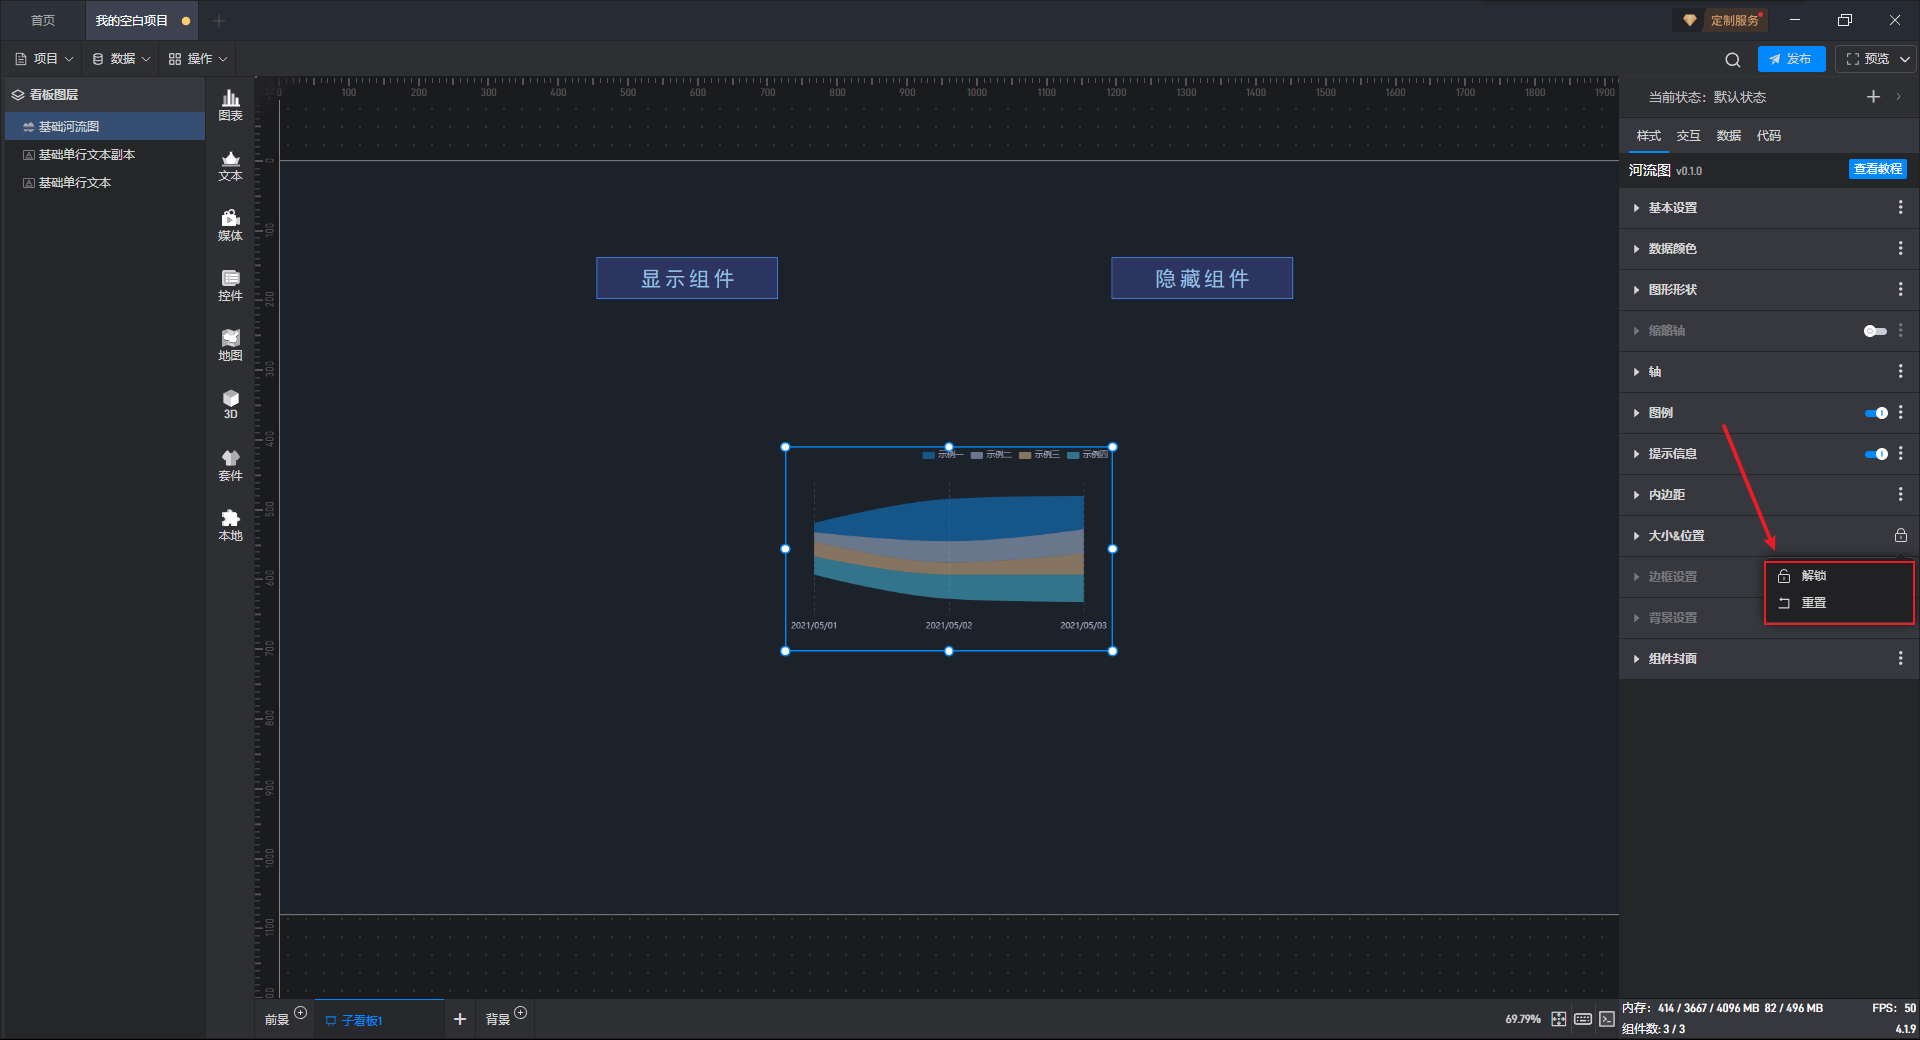
Task: Open the 本地 local component category
Action: [230, 525]
